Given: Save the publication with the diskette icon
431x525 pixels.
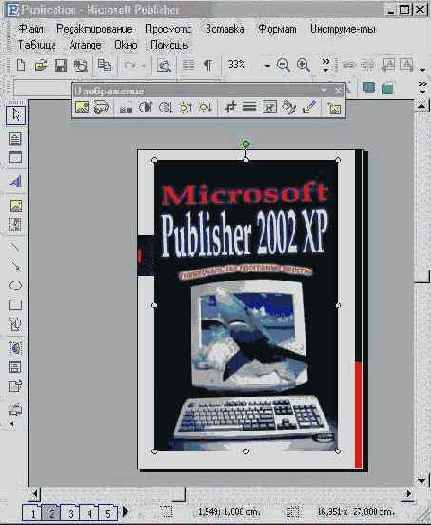Looking at the screenshot, I should [61, 65].
